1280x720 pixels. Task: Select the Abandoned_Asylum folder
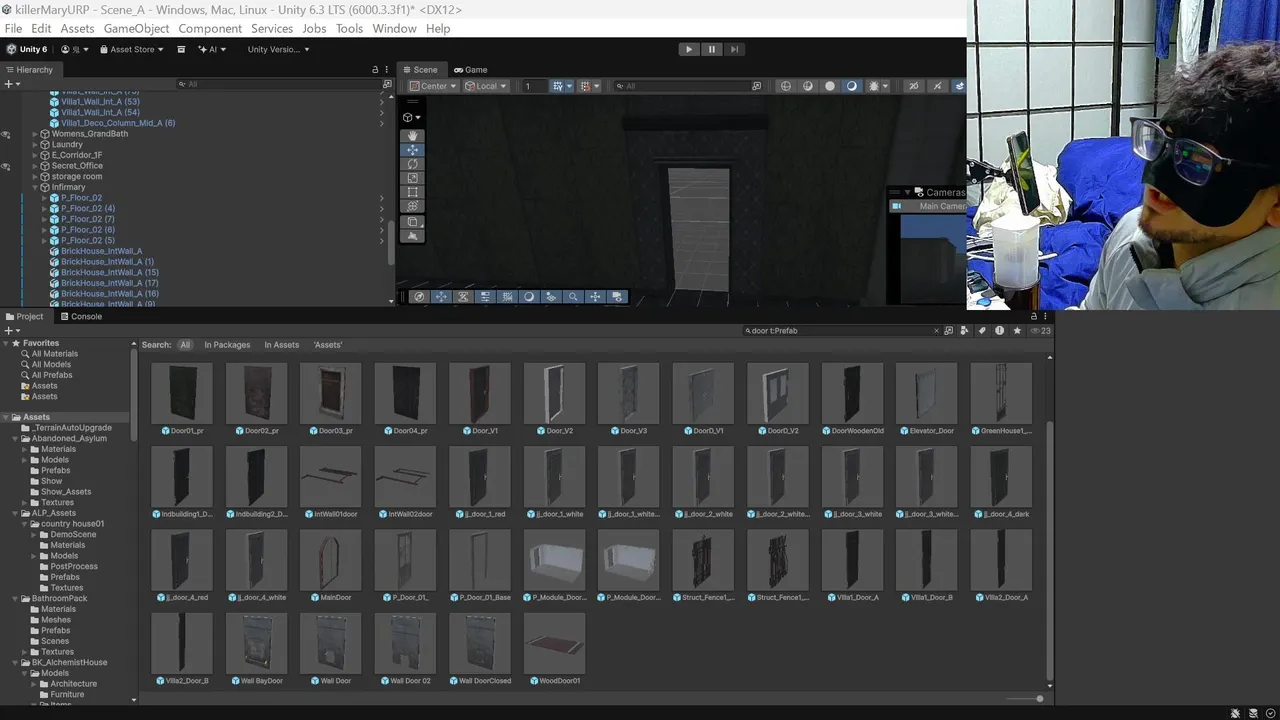pos(69,438)
